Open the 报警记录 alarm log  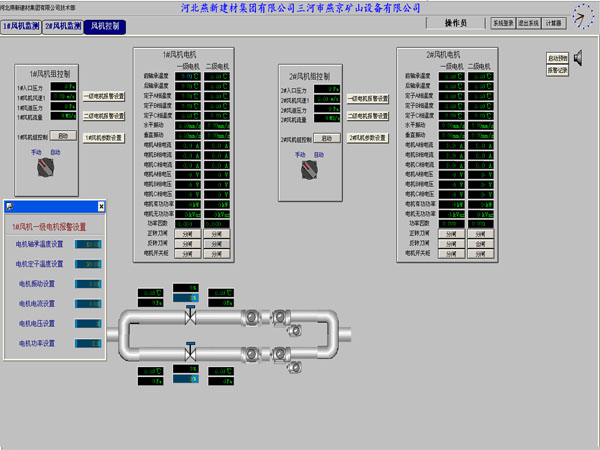[x=557, y=70]
